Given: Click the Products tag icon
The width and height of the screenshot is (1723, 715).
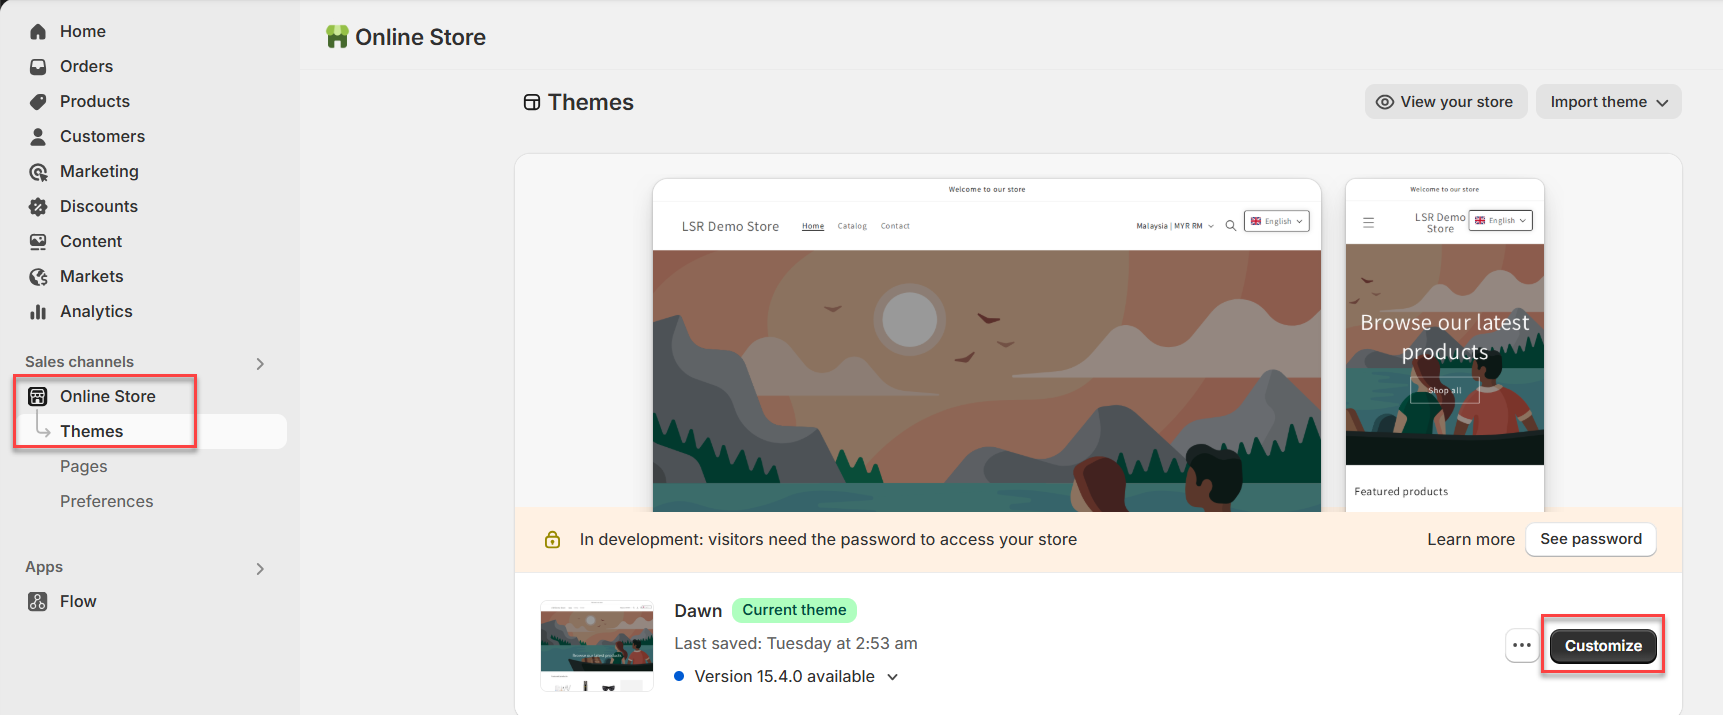Looking at the screenshot, I should (x=38, y=102).
